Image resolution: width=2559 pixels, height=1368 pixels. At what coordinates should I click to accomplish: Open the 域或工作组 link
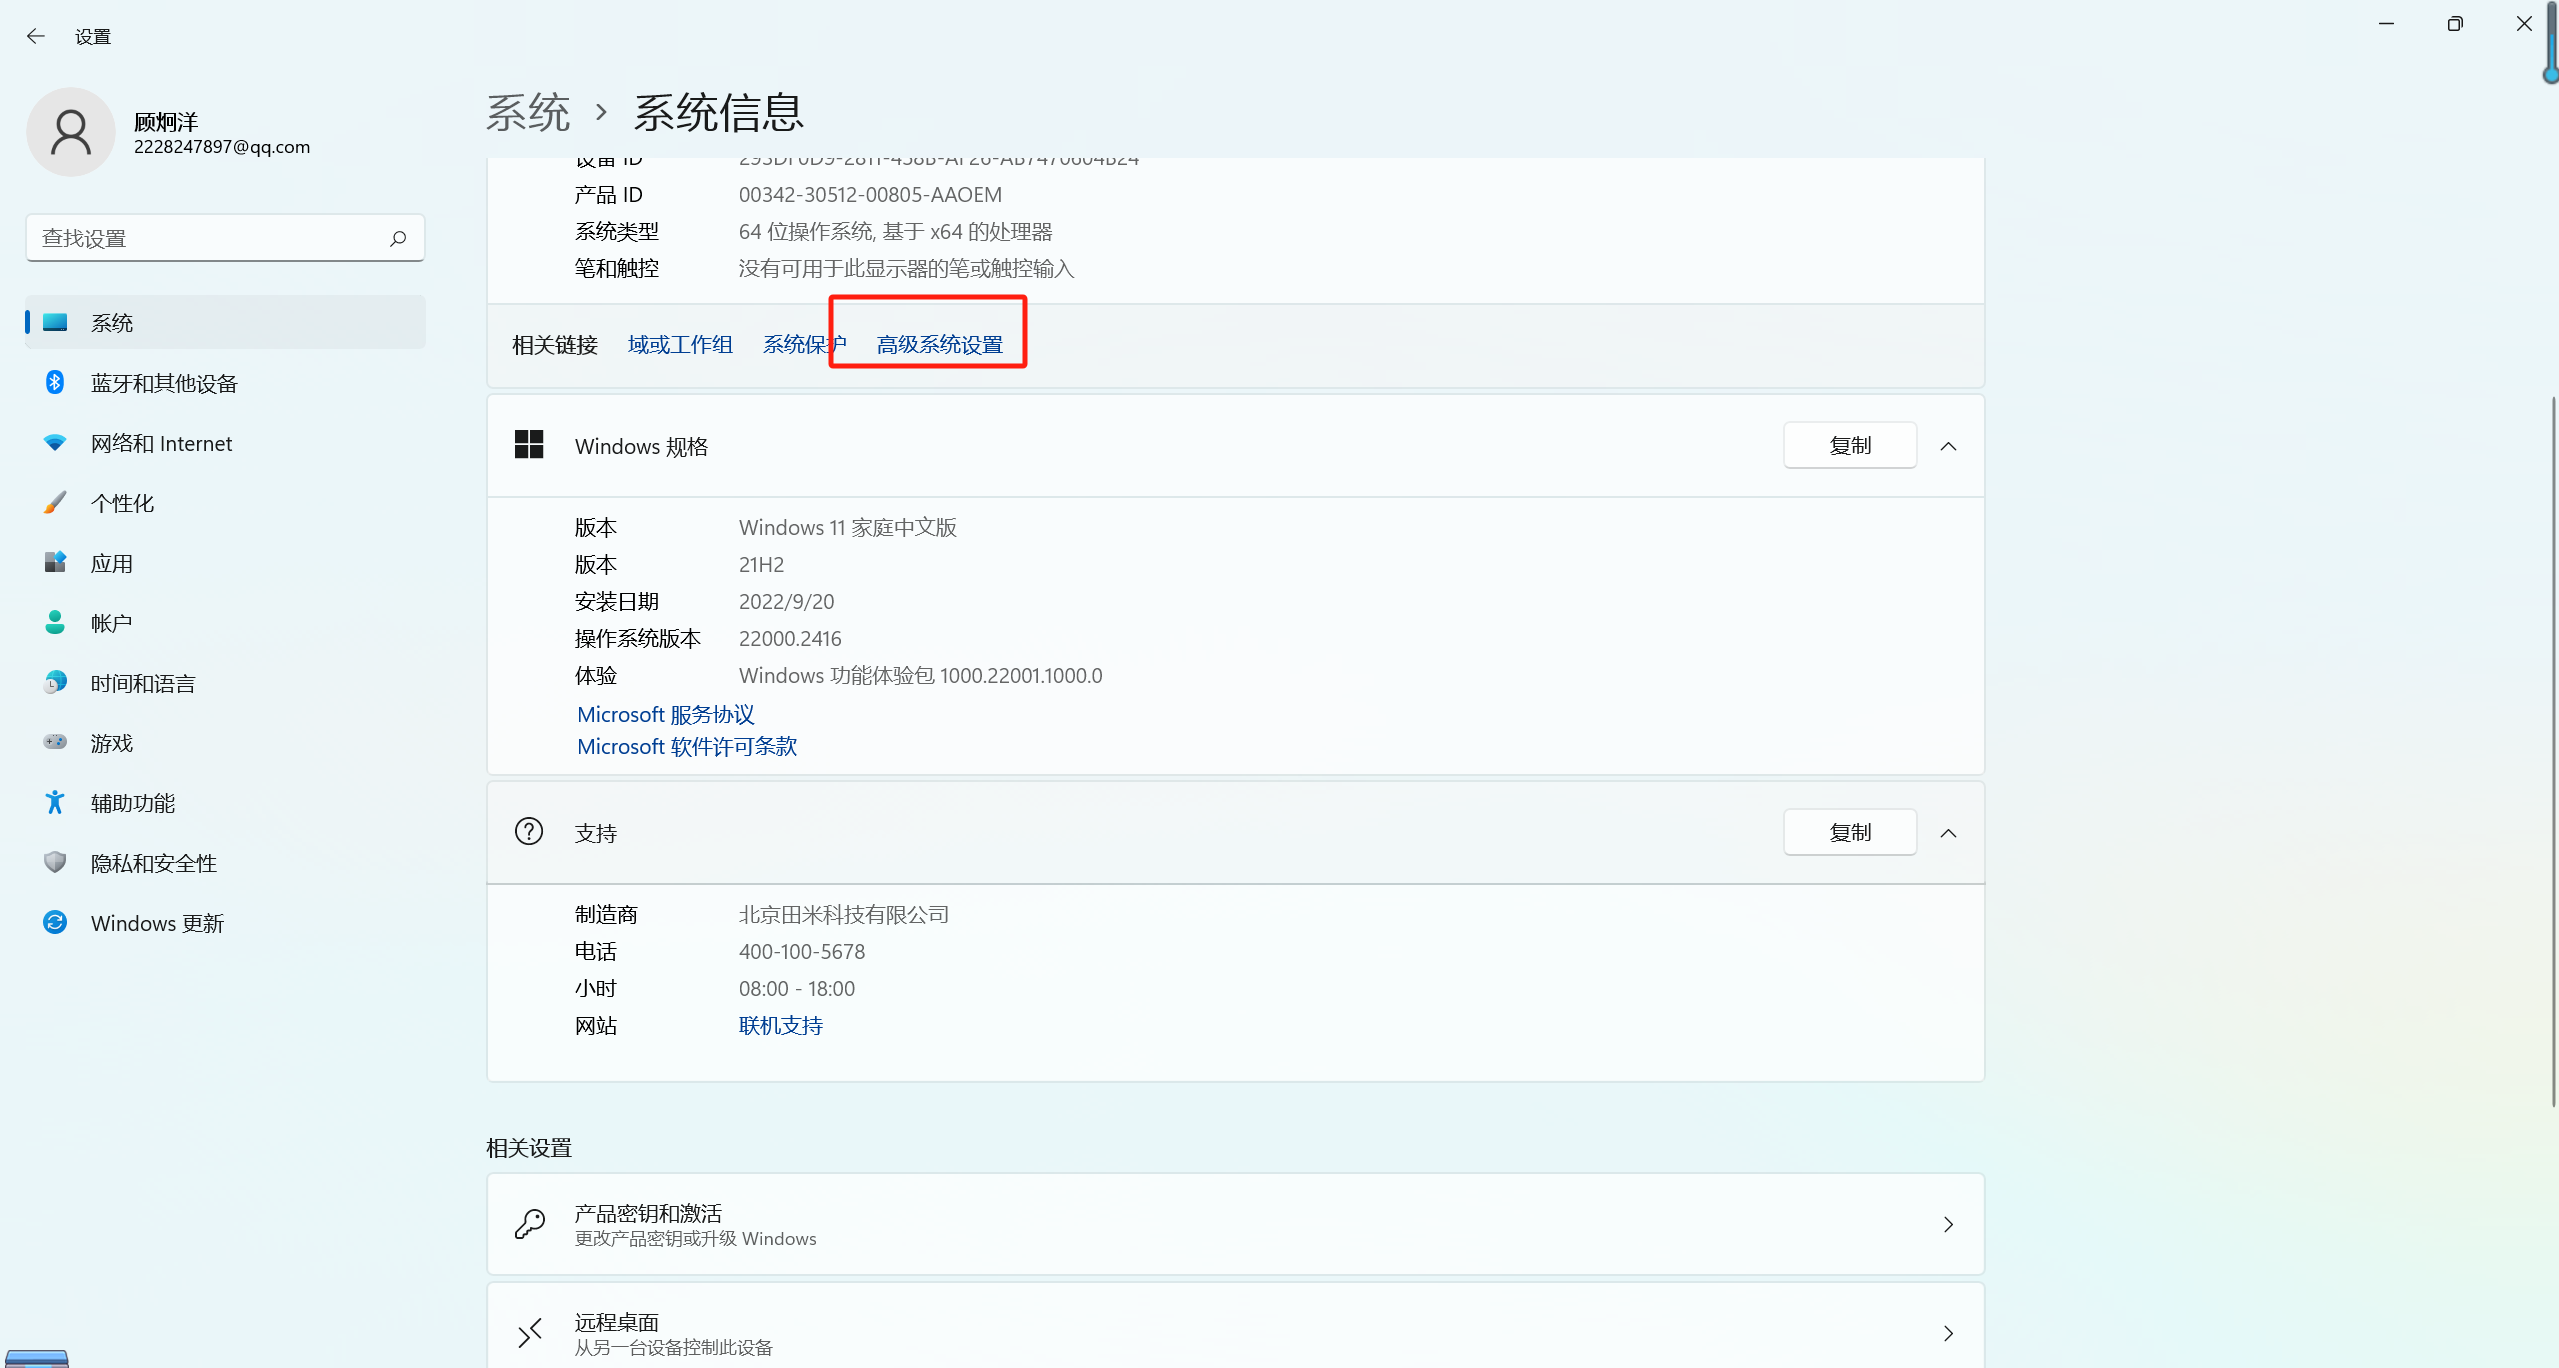coord(680,344)
